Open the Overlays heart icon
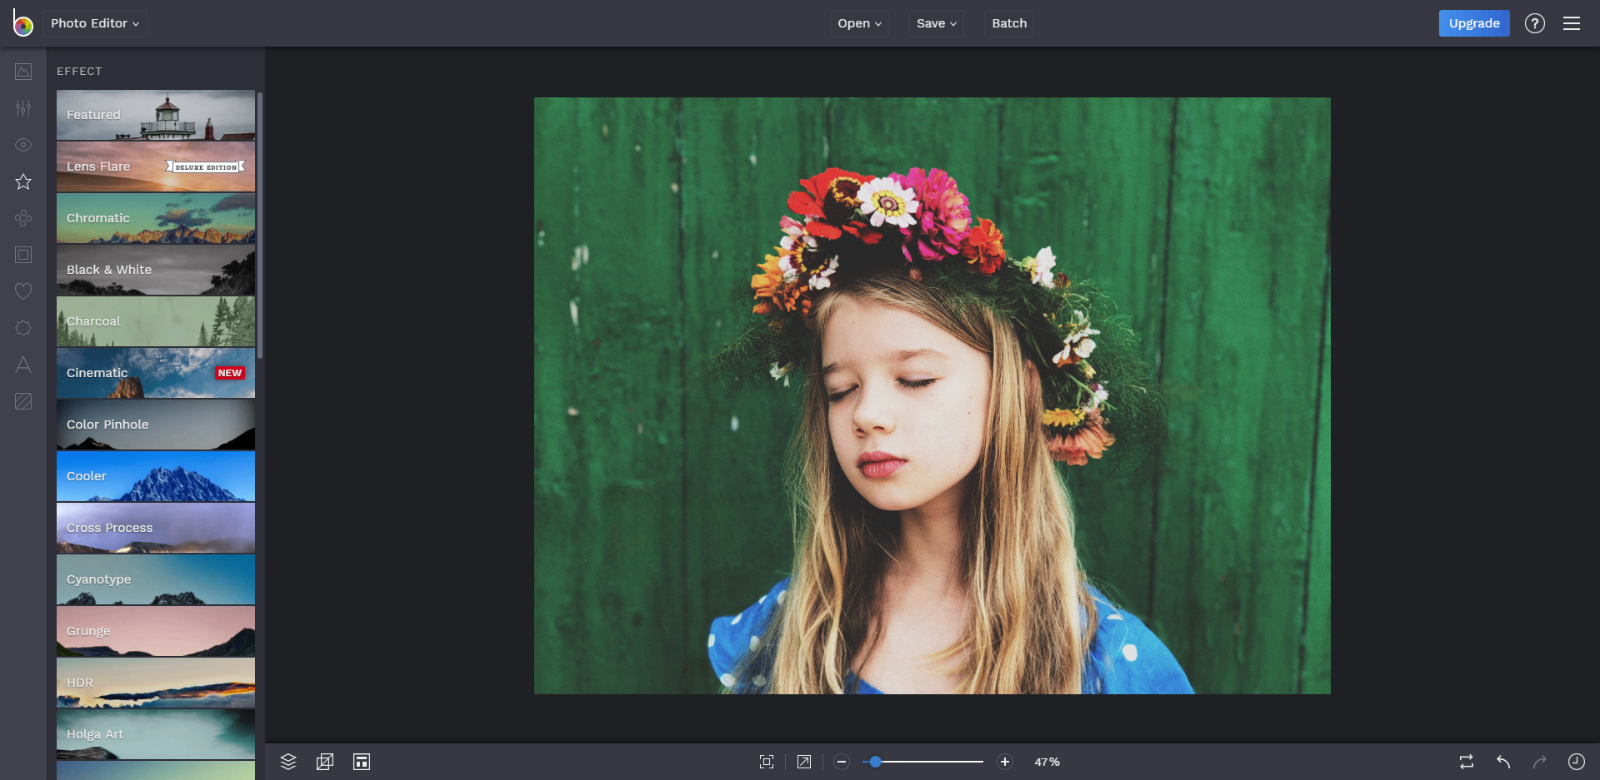Screen dimensions: 1600x780 tap(23, 291)
